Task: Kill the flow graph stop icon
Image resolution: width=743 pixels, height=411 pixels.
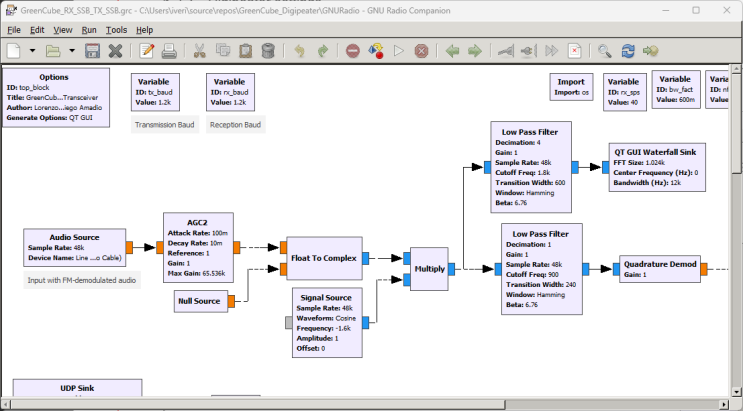Action: pos(421,51)
